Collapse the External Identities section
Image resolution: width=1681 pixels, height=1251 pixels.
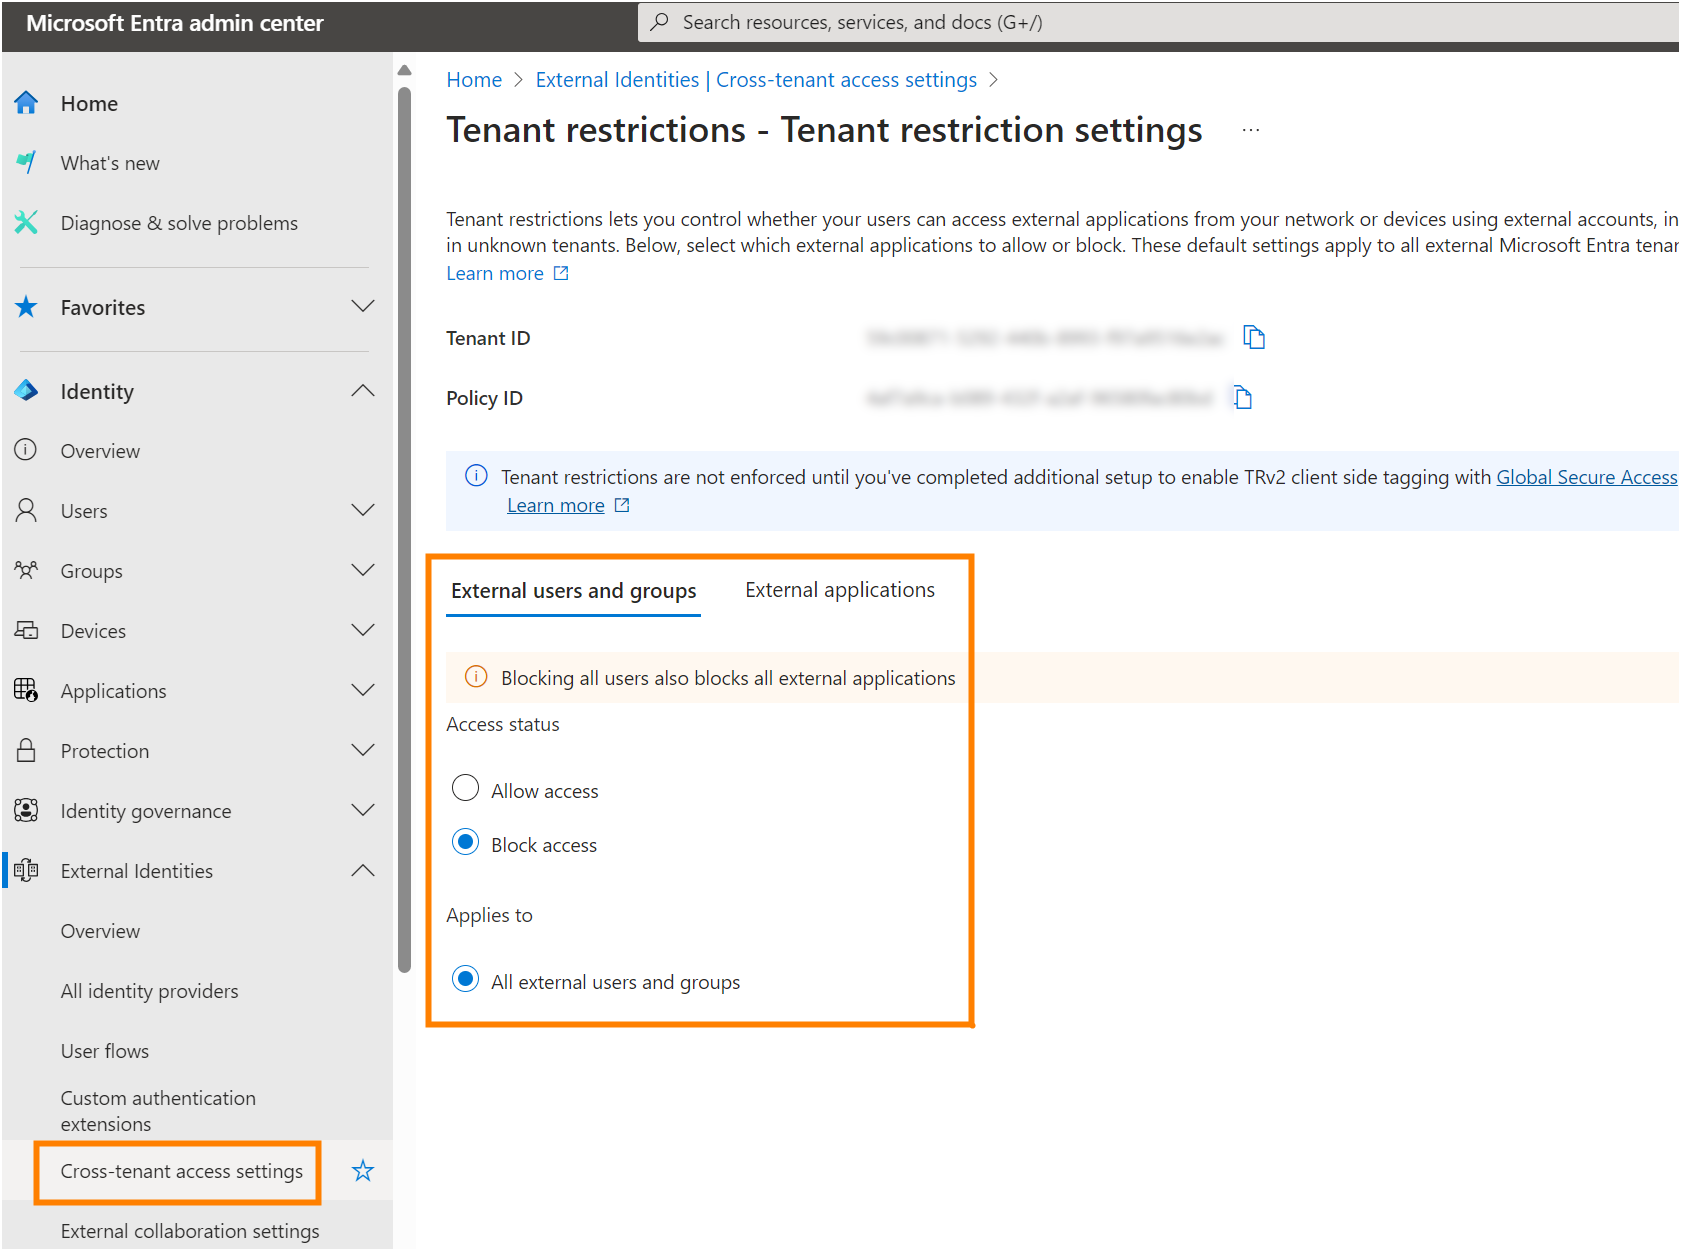click(x=362, y=870)
